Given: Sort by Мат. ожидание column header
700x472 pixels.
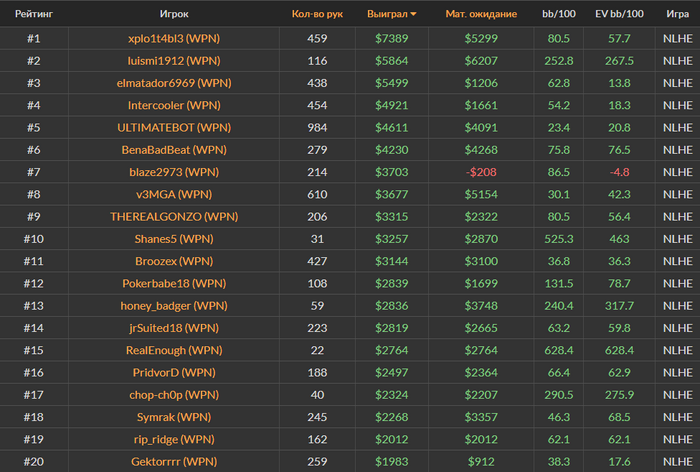Looking at the screenshot, I should tap(481, 14).
